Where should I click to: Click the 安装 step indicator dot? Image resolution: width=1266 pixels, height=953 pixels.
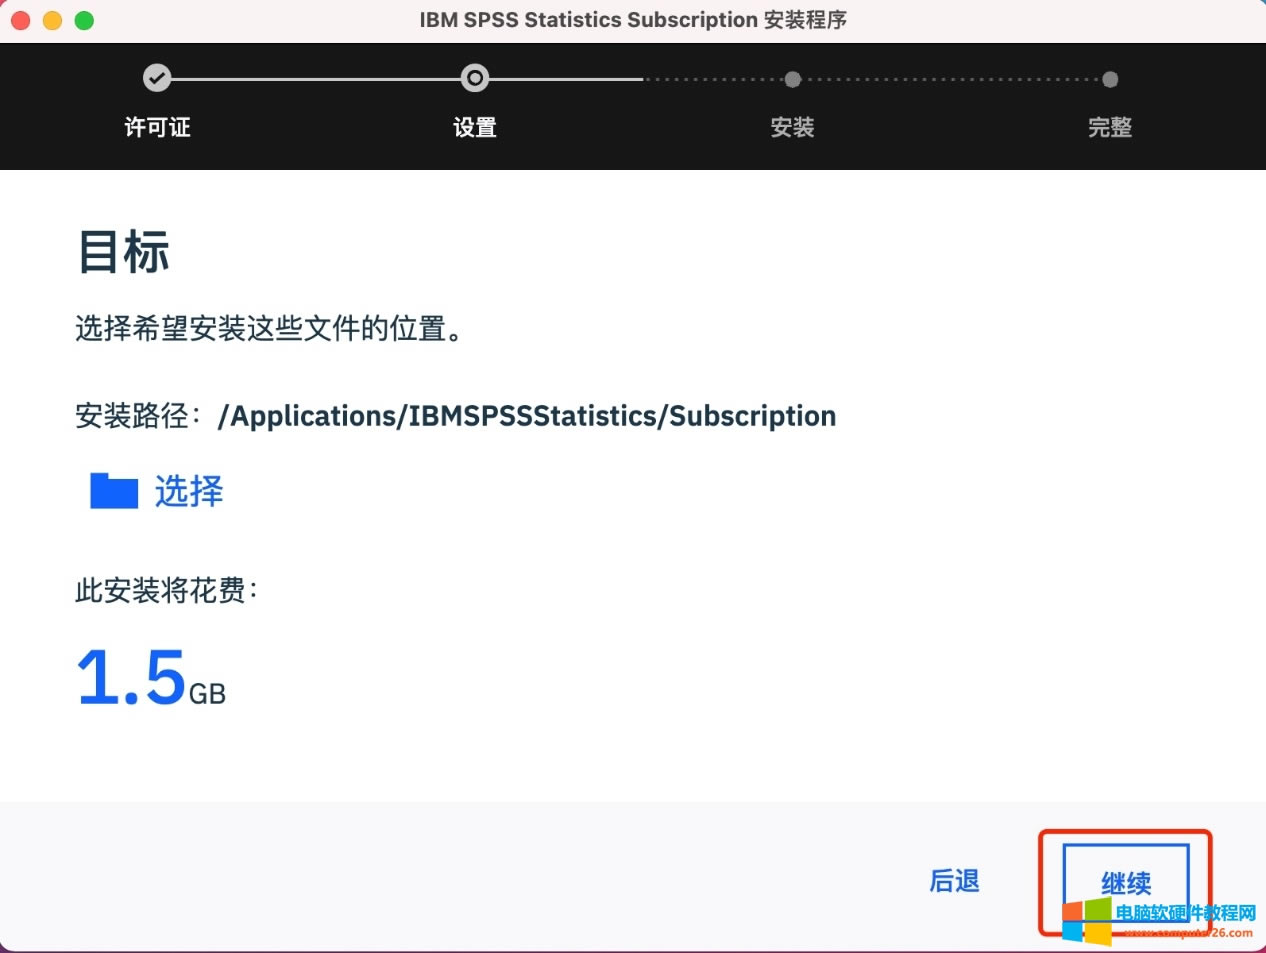coord(792,78)
